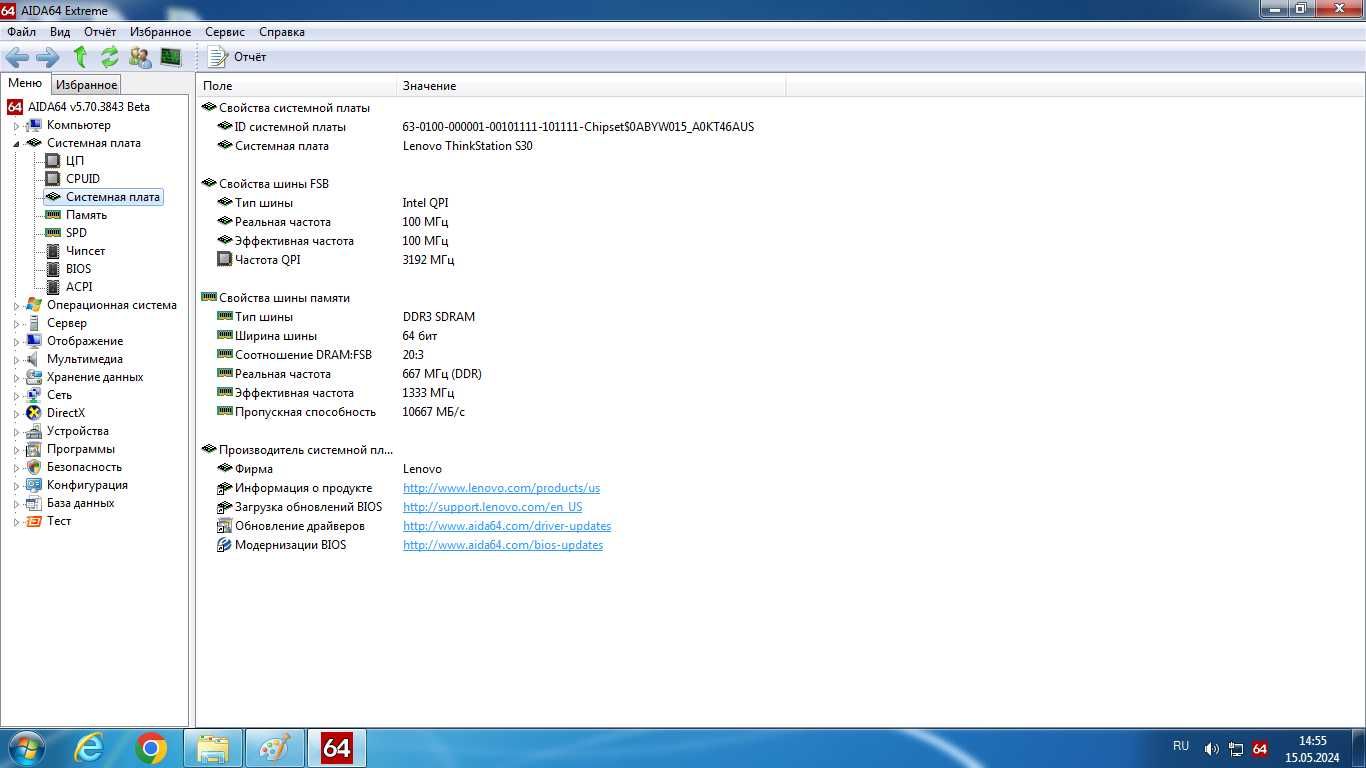
Task: Expand the Сеть tree node
Action: coord(16,396)
